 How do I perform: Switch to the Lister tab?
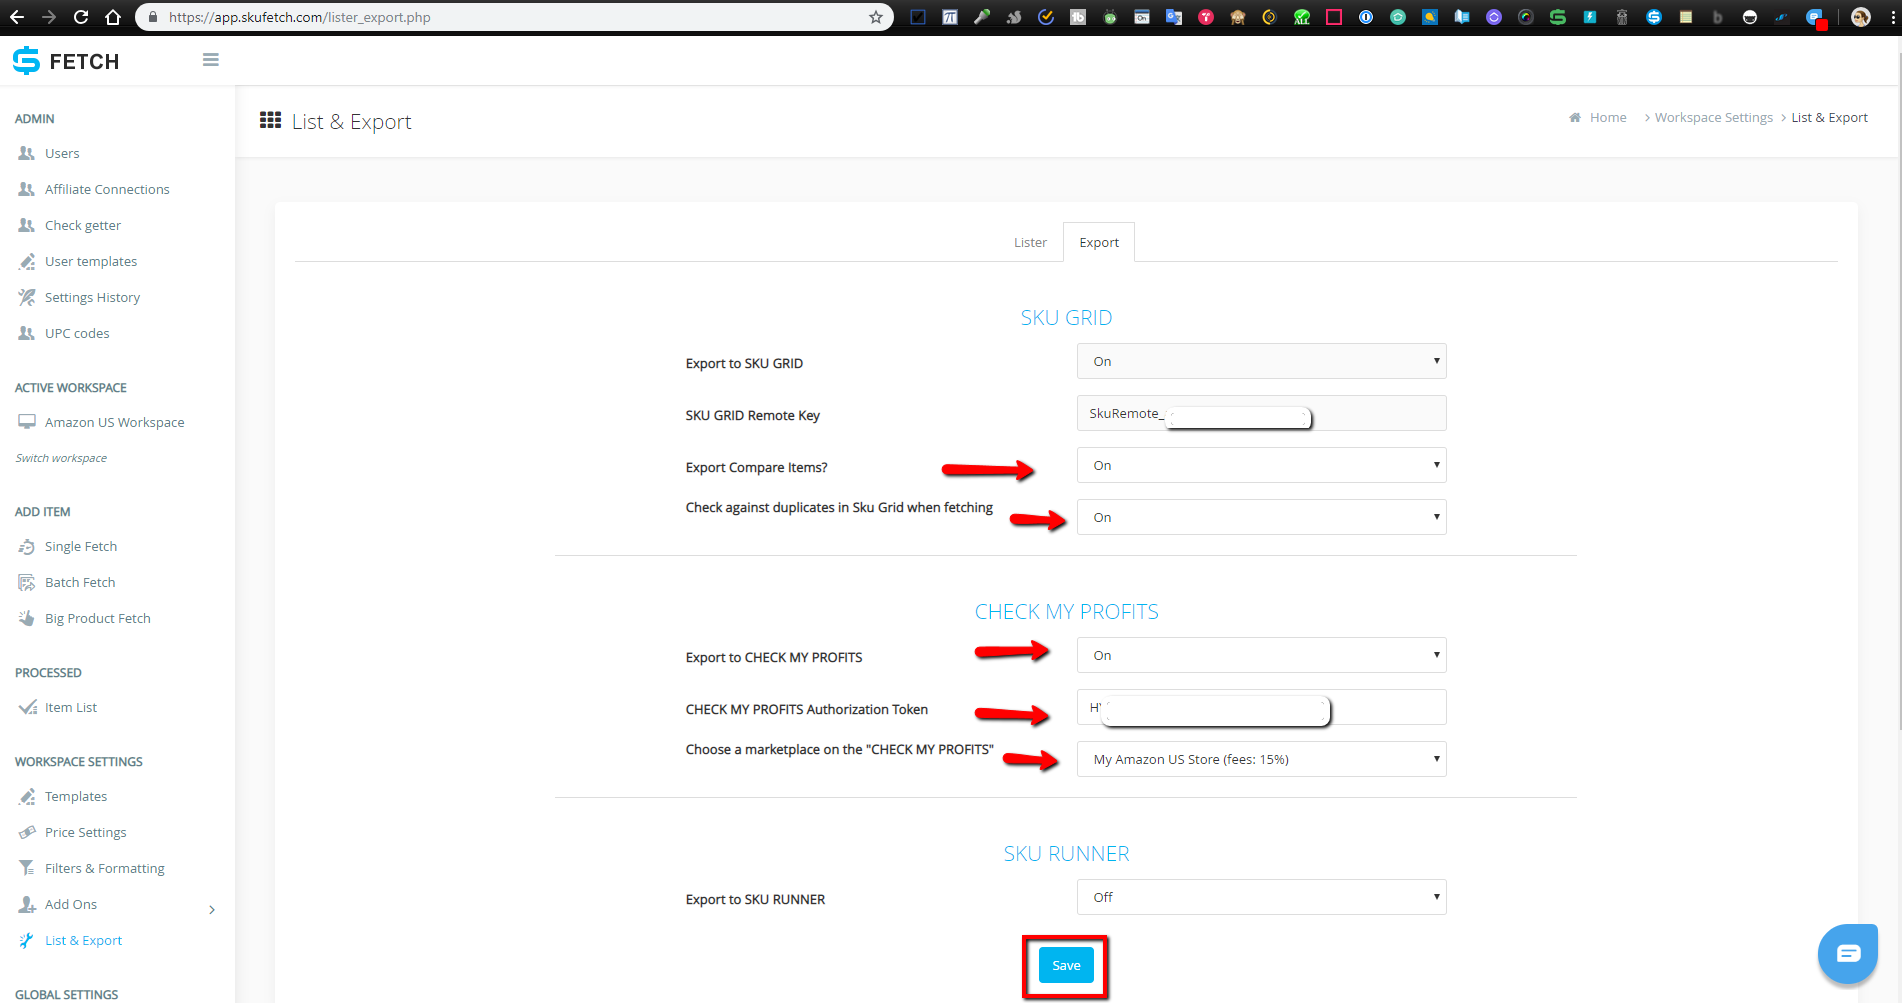click(x=1030, y=242)
